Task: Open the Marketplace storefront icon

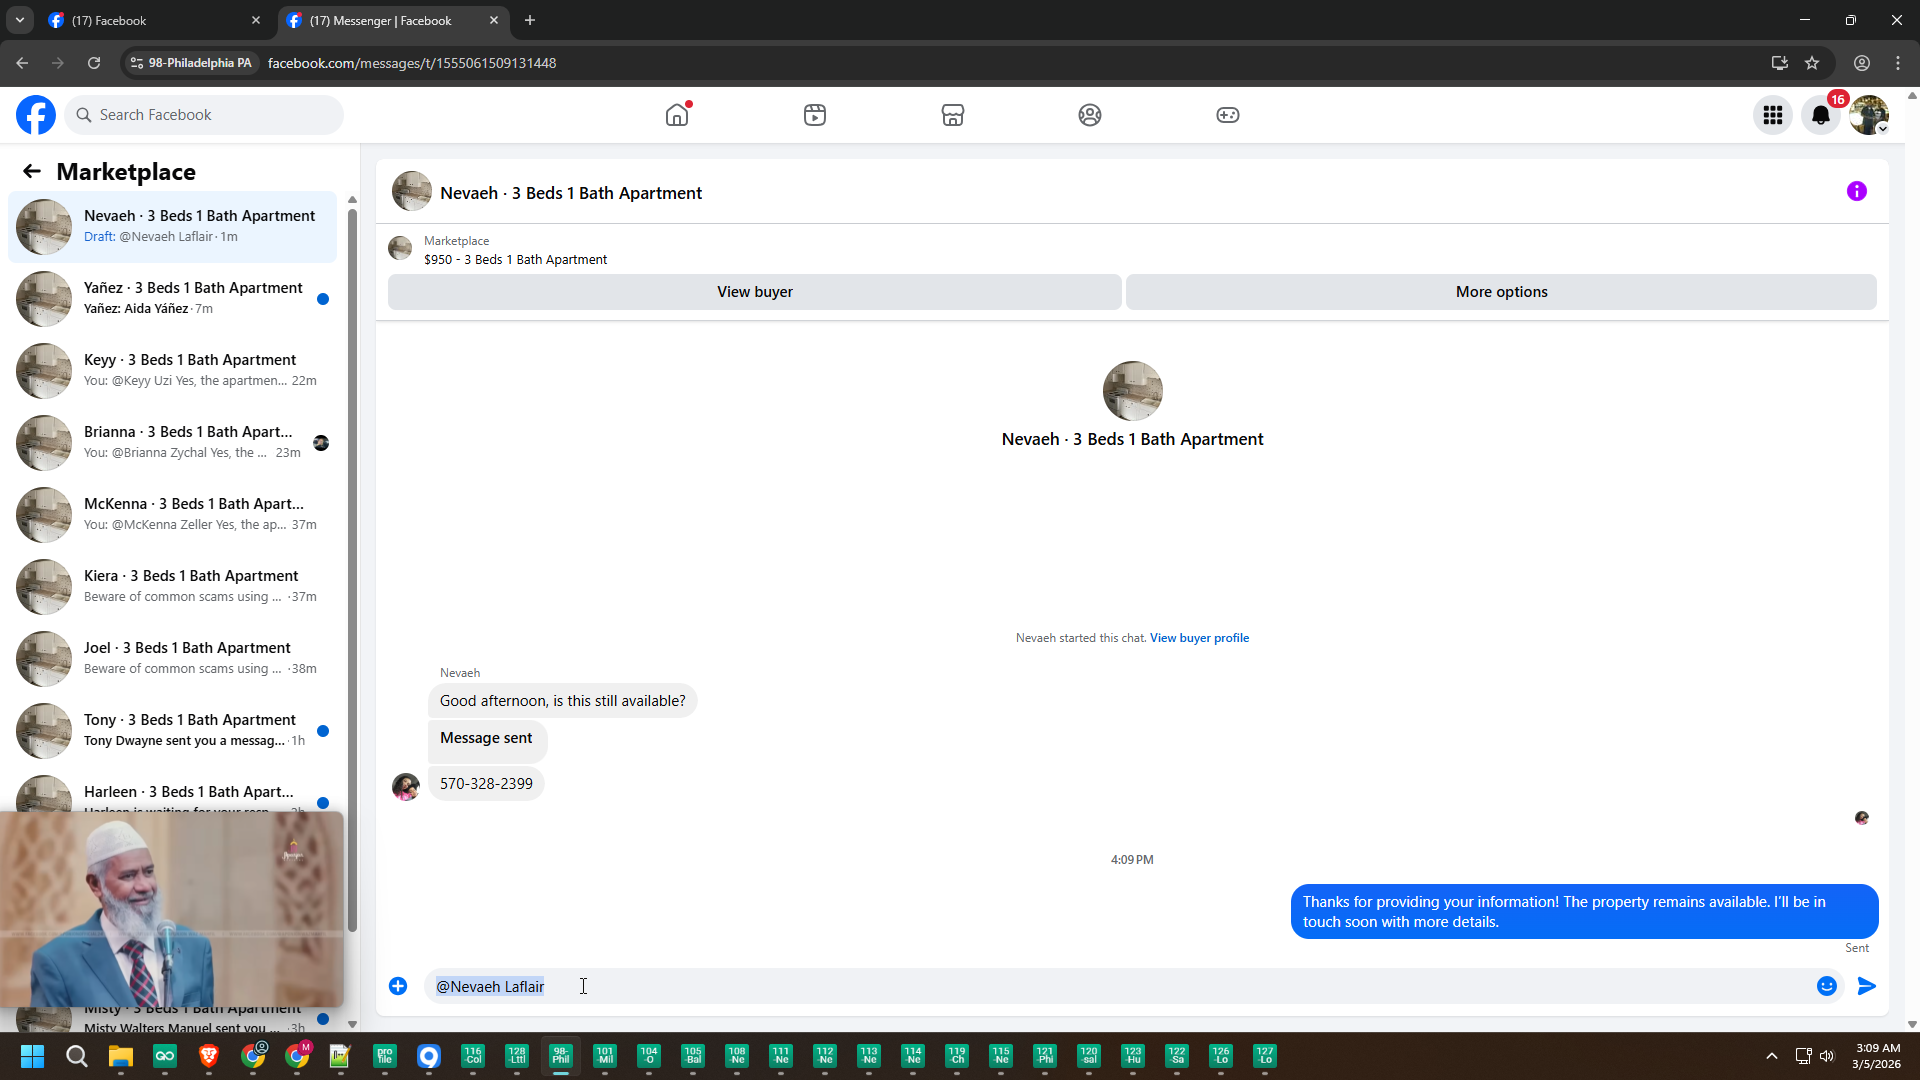Action: click(953, 115)
